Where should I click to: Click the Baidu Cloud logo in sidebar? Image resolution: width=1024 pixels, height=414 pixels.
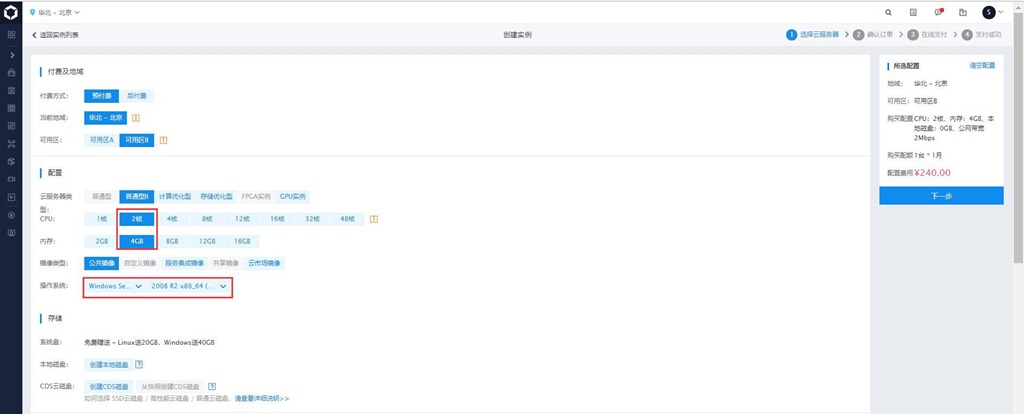(x=11, y=12)
